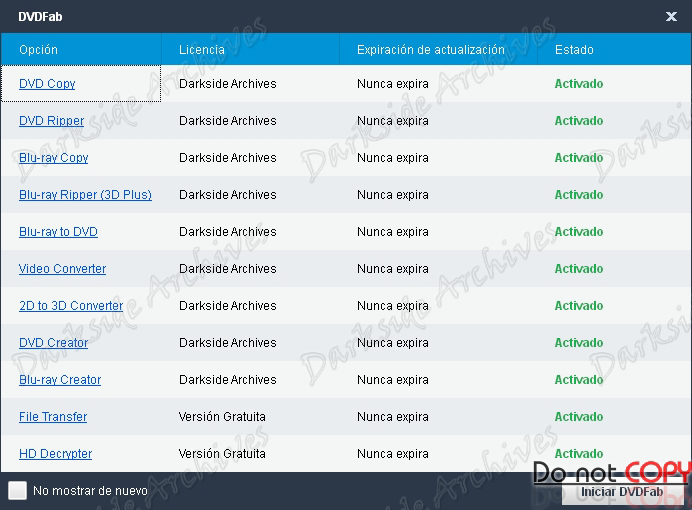Image resolution: width=692 pixels, height=510 pixels.
Task: Click Activado status in Video Converter row
Action: point(579,269)
